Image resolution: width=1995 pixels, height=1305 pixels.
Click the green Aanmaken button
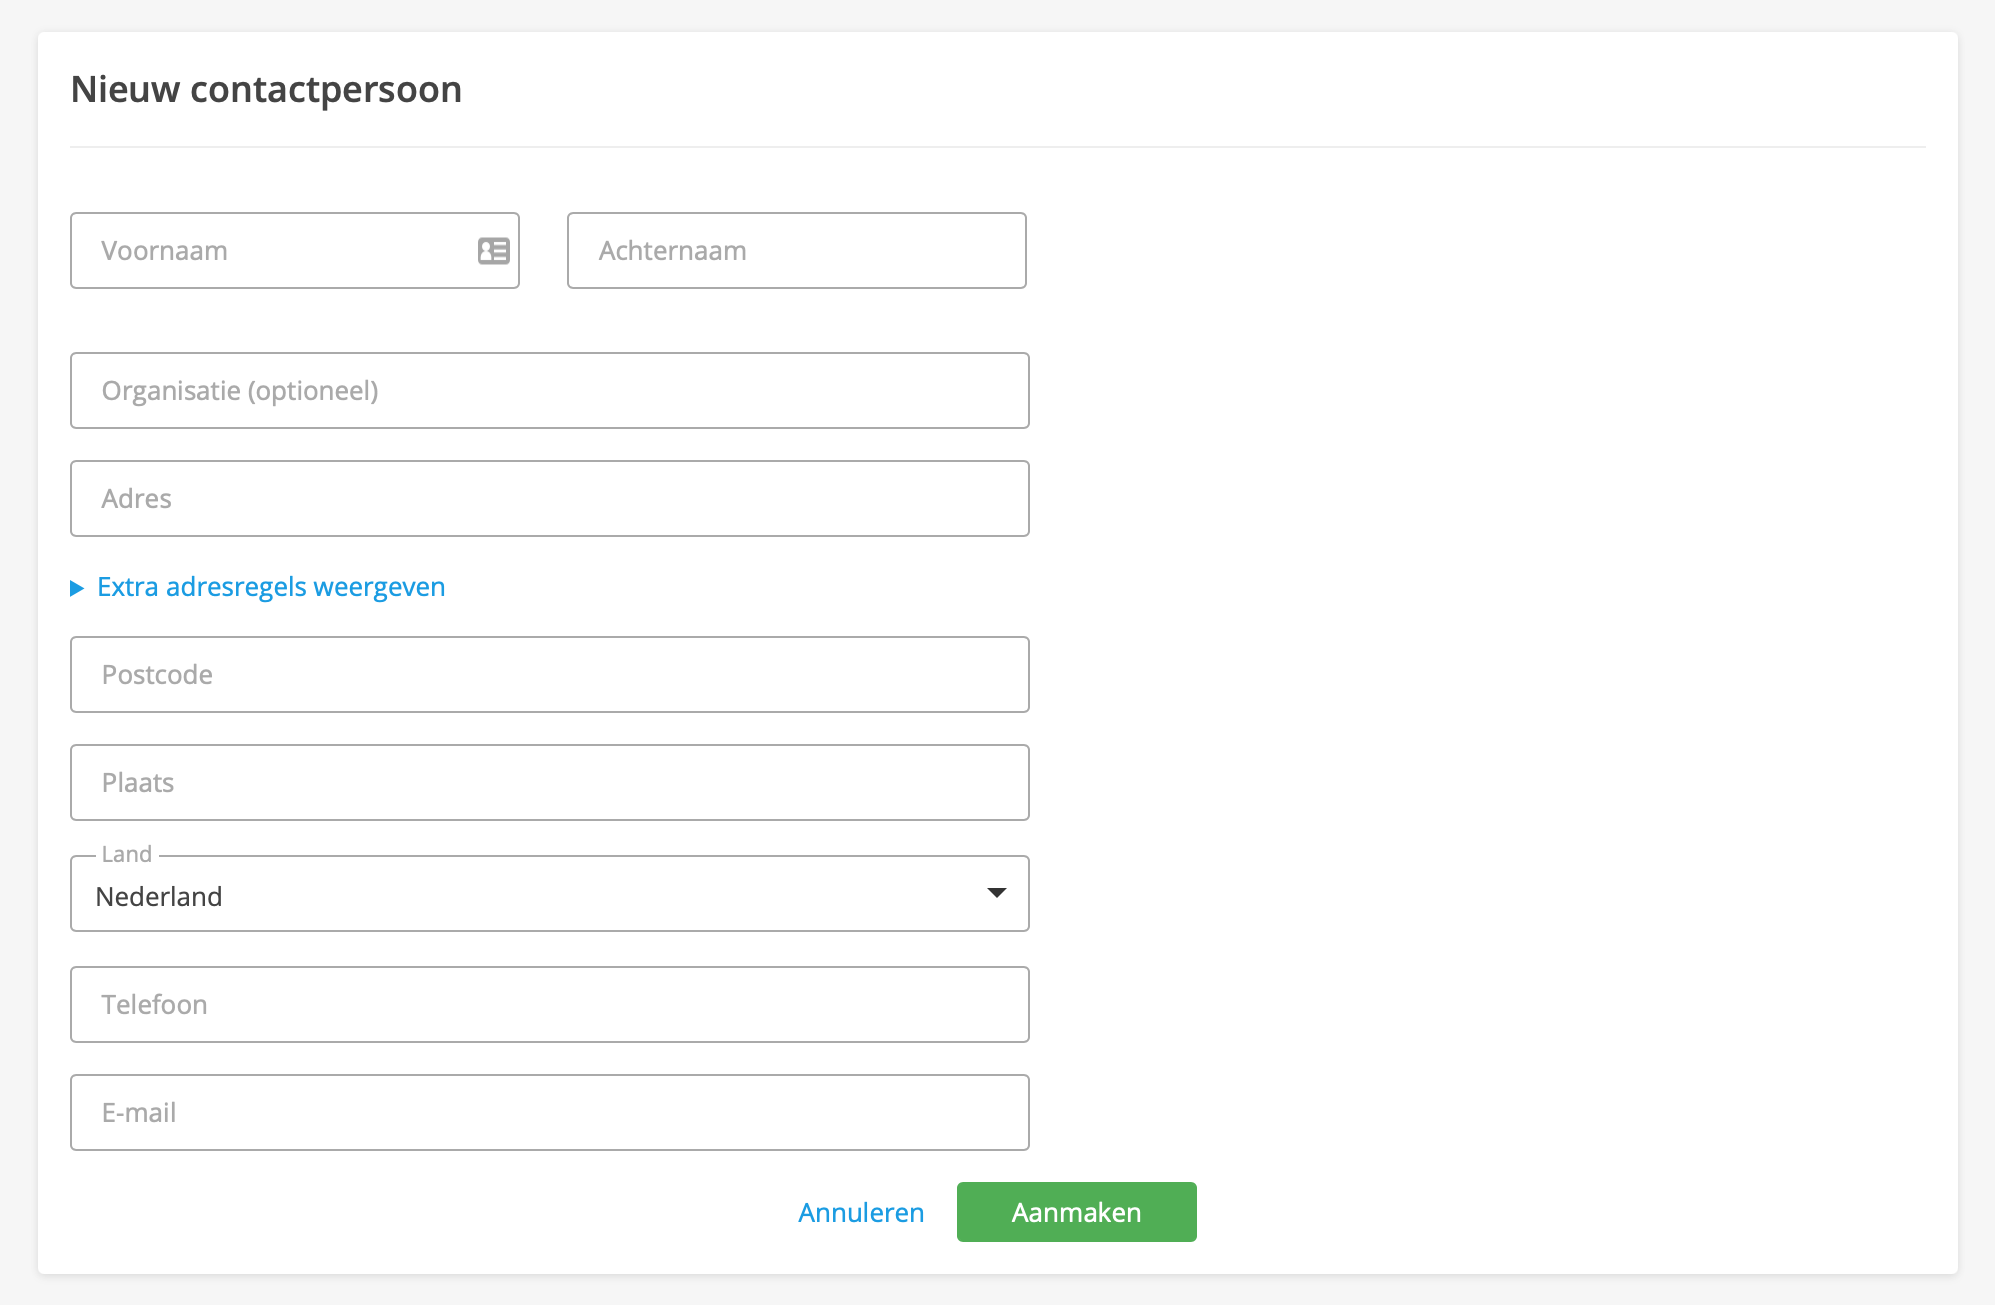click(1077, 1212)
